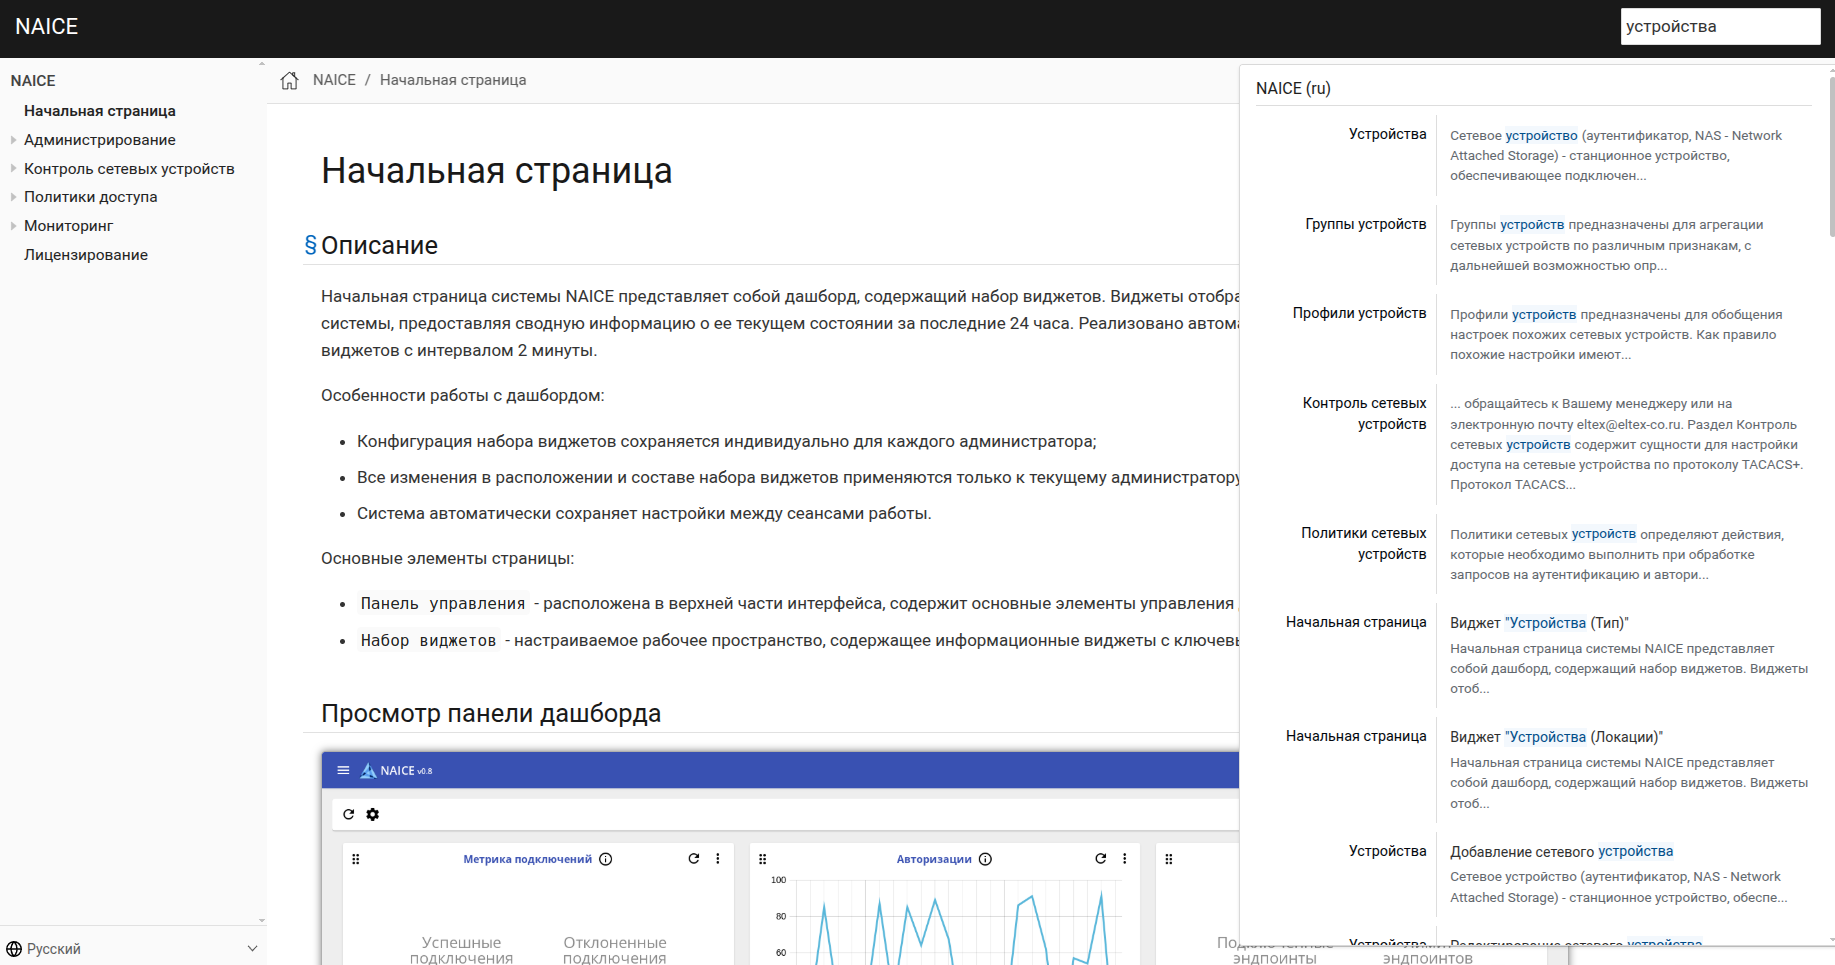
Task: Open Администрирование section in the sidebar
Action: pos(100,140)
